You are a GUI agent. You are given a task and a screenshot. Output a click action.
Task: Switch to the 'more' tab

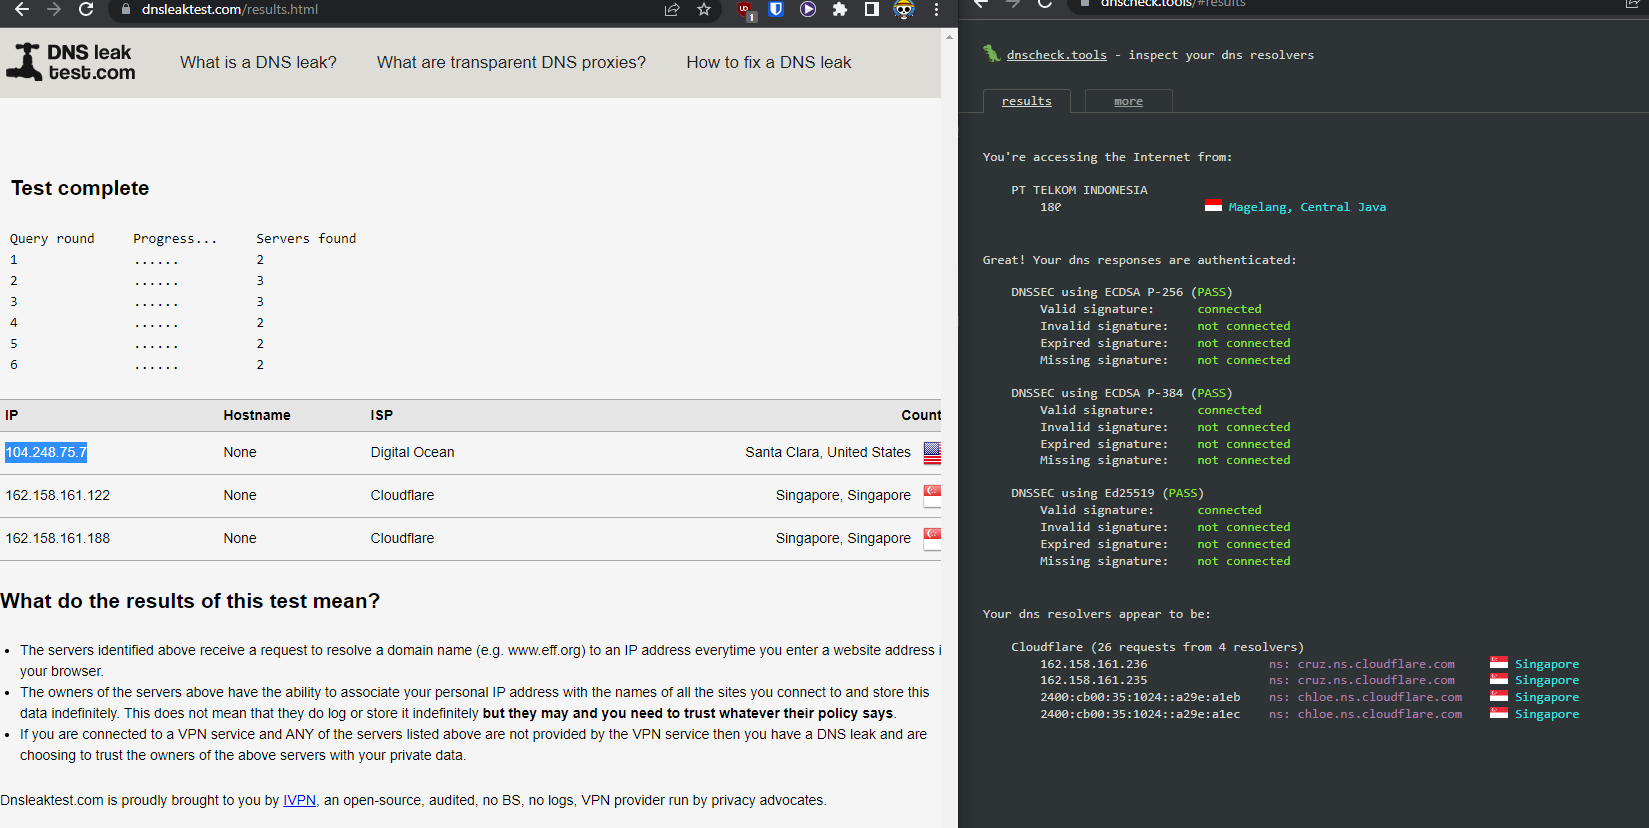coord(1128,101)
